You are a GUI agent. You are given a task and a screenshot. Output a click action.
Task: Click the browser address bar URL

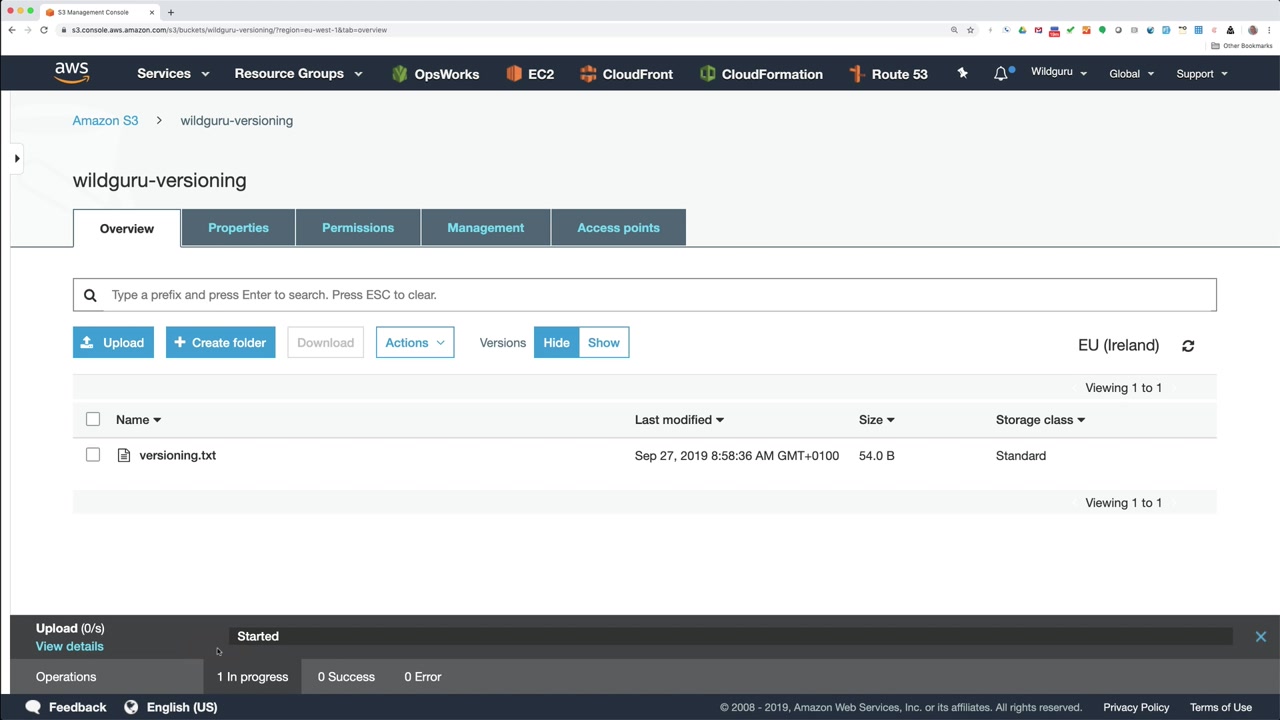229,30
